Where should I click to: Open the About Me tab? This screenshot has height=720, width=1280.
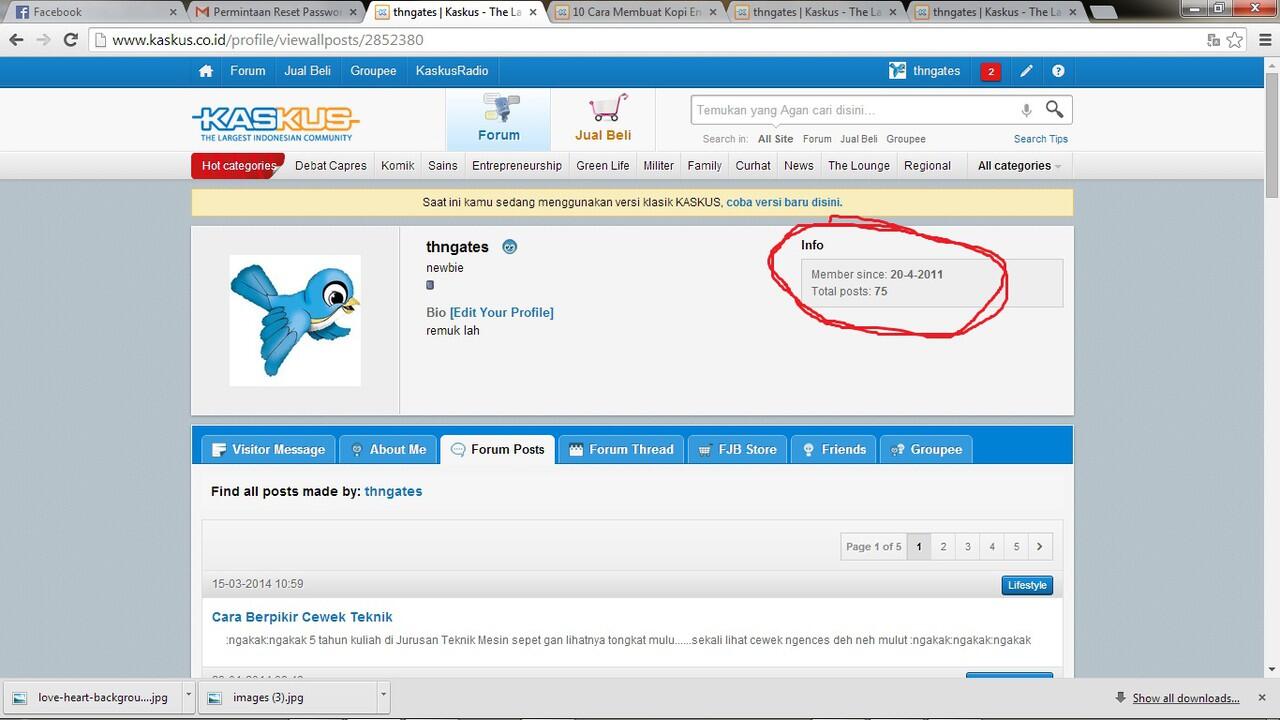point(388,449)
